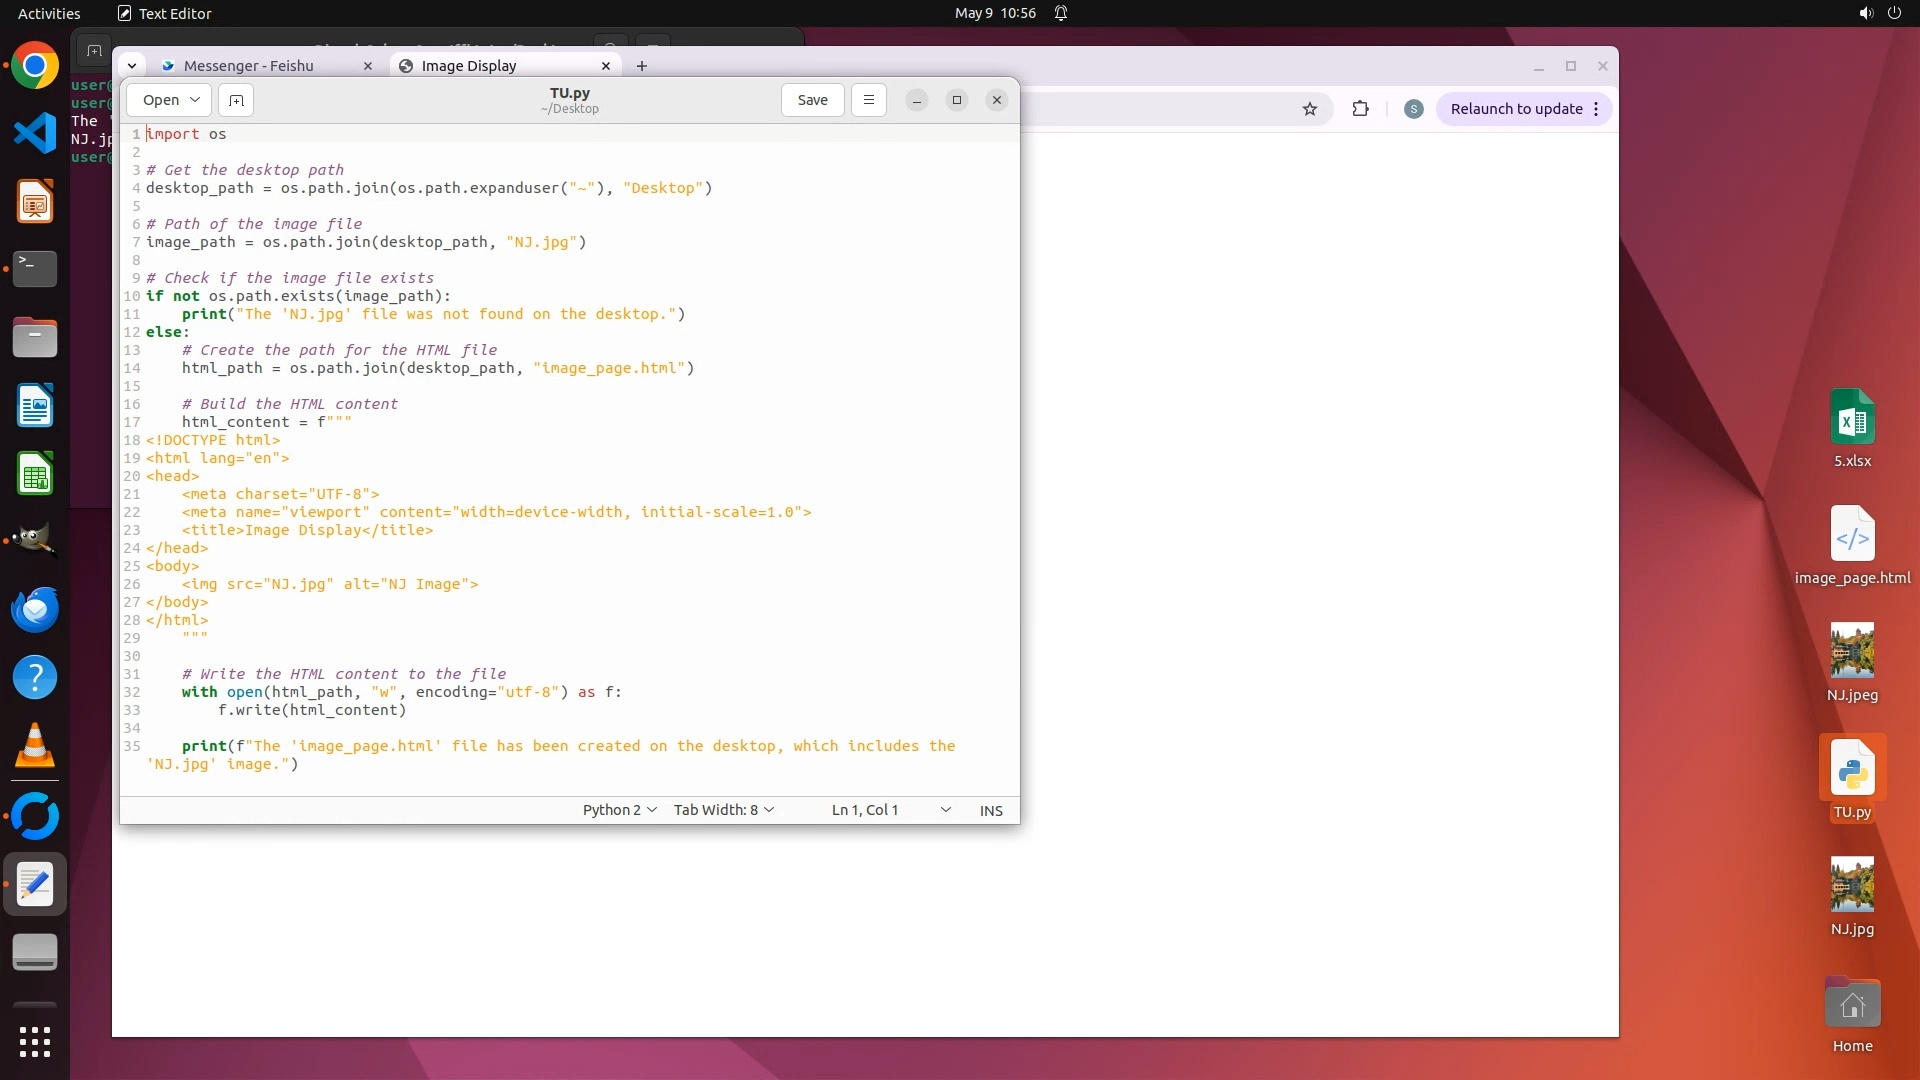
Task: Click Relaunch to update
Action: tap(1516, 109)
